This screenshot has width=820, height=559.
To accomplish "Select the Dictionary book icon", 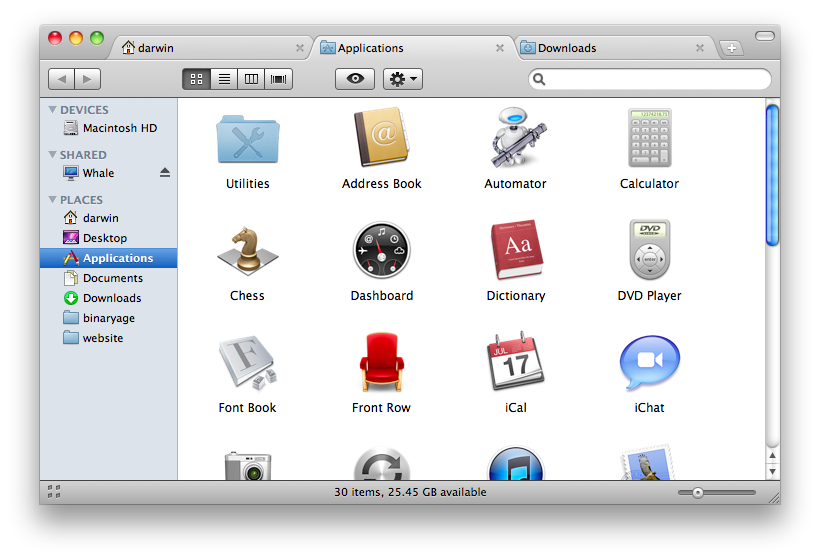I will coord(516,249).
